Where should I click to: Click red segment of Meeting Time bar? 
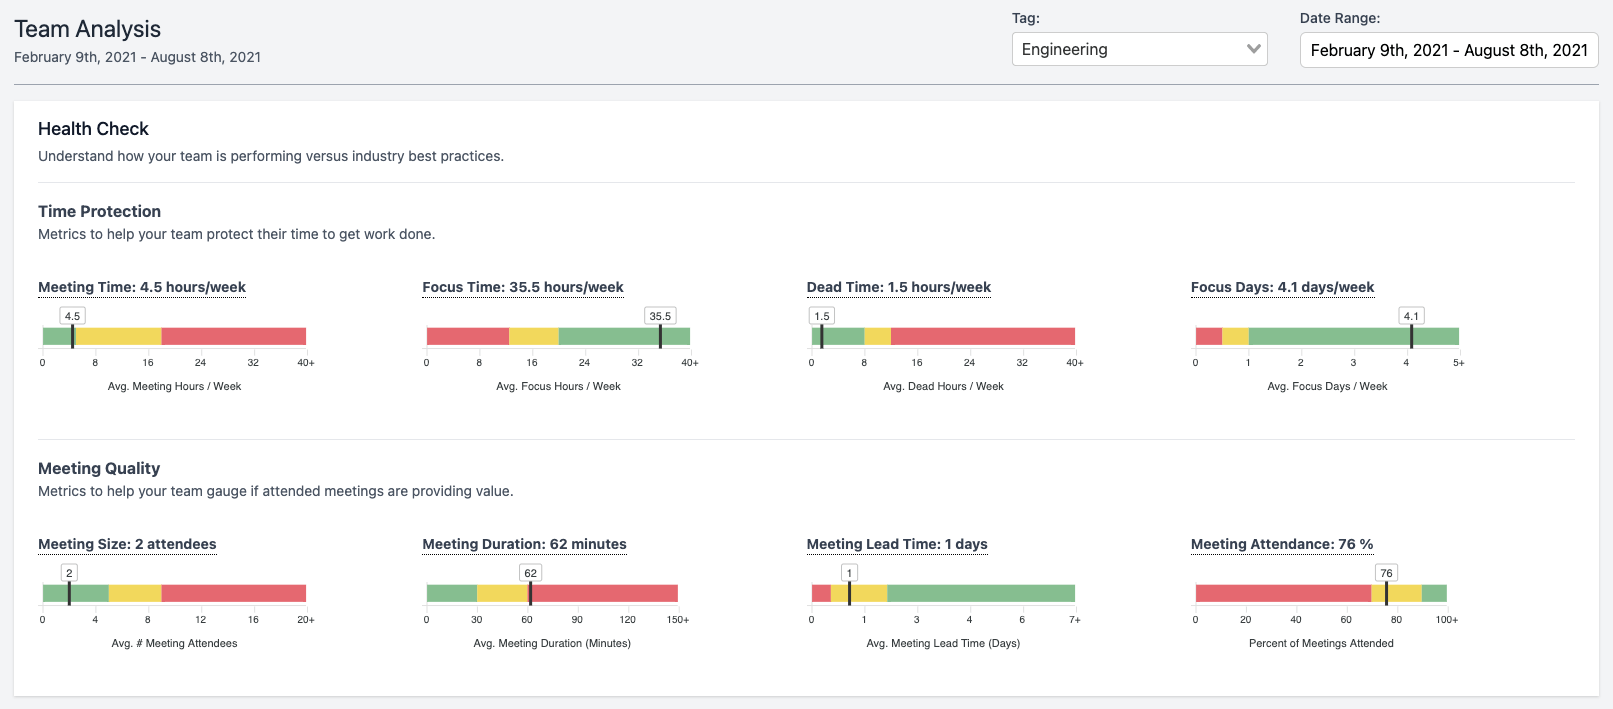click(x=233, y=337)
